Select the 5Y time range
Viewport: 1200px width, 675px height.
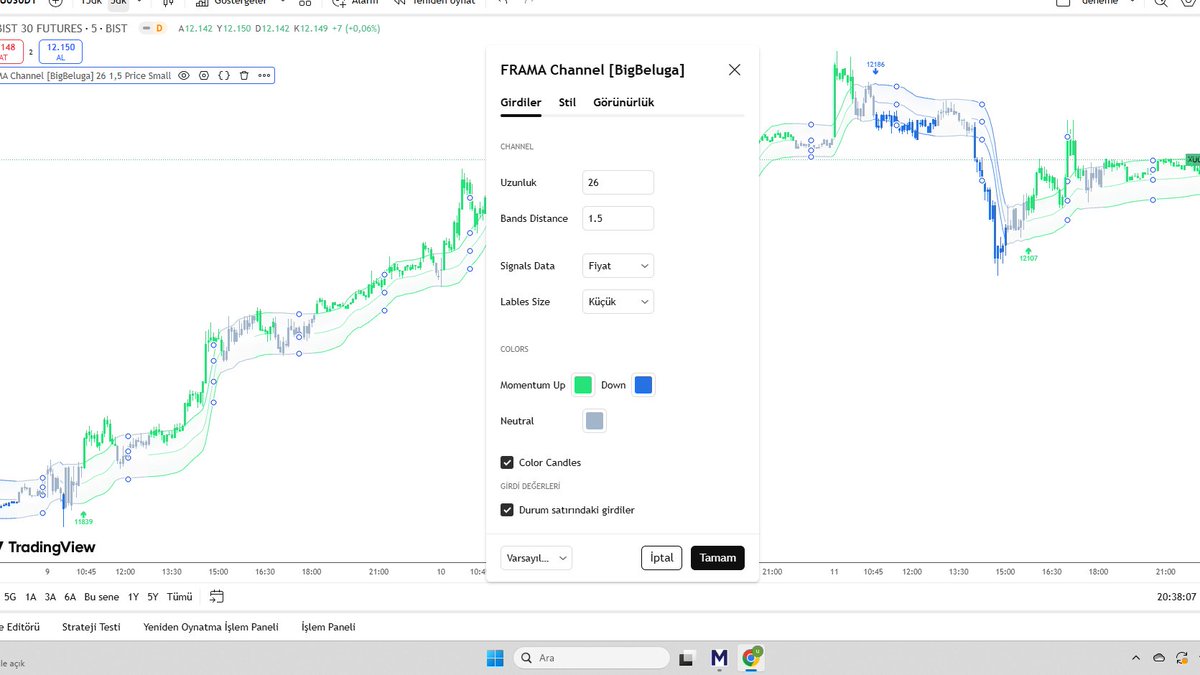153,597
